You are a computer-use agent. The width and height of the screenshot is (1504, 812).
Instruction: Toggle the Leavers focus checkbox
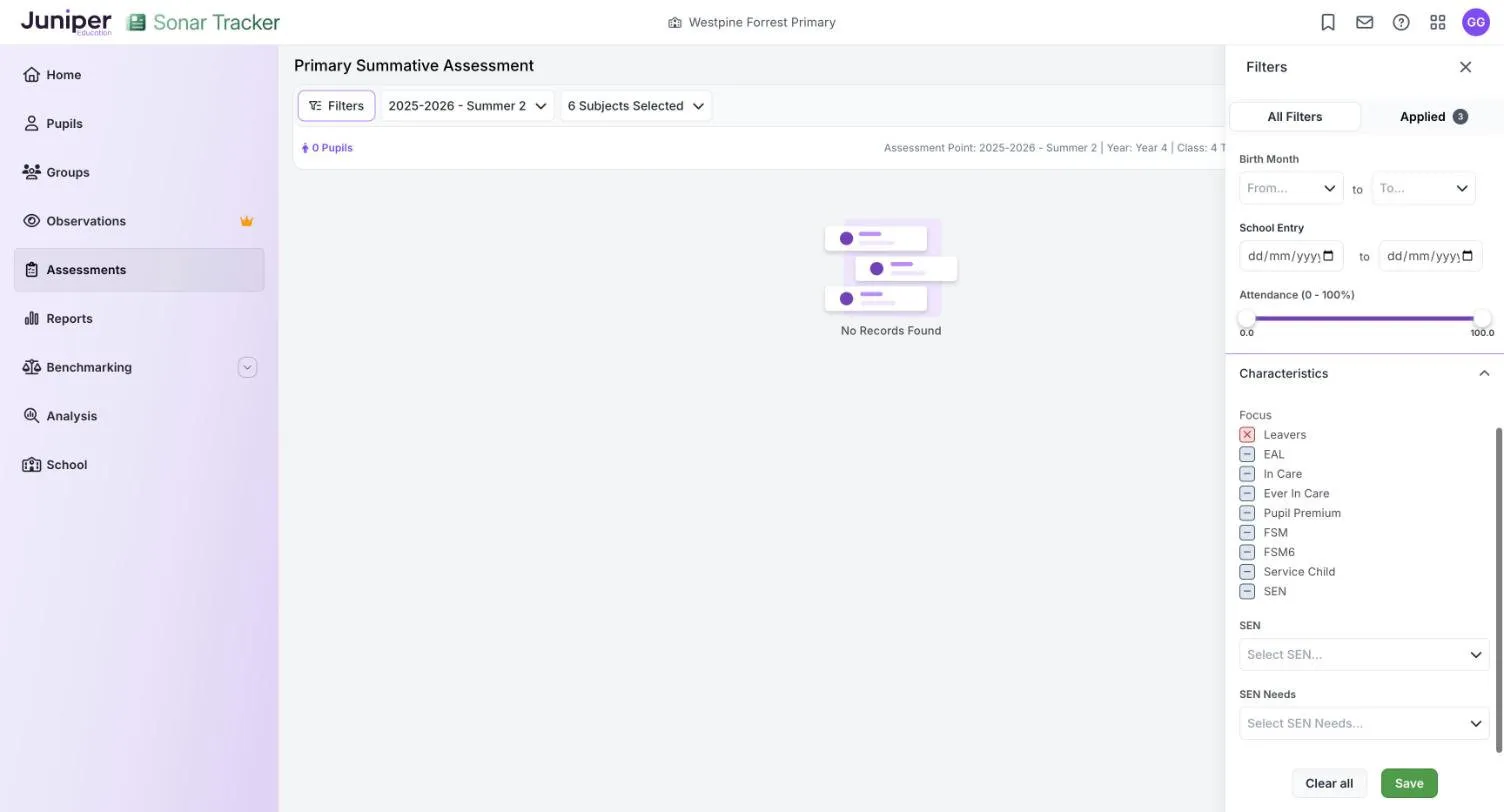tap(1247, 435)
